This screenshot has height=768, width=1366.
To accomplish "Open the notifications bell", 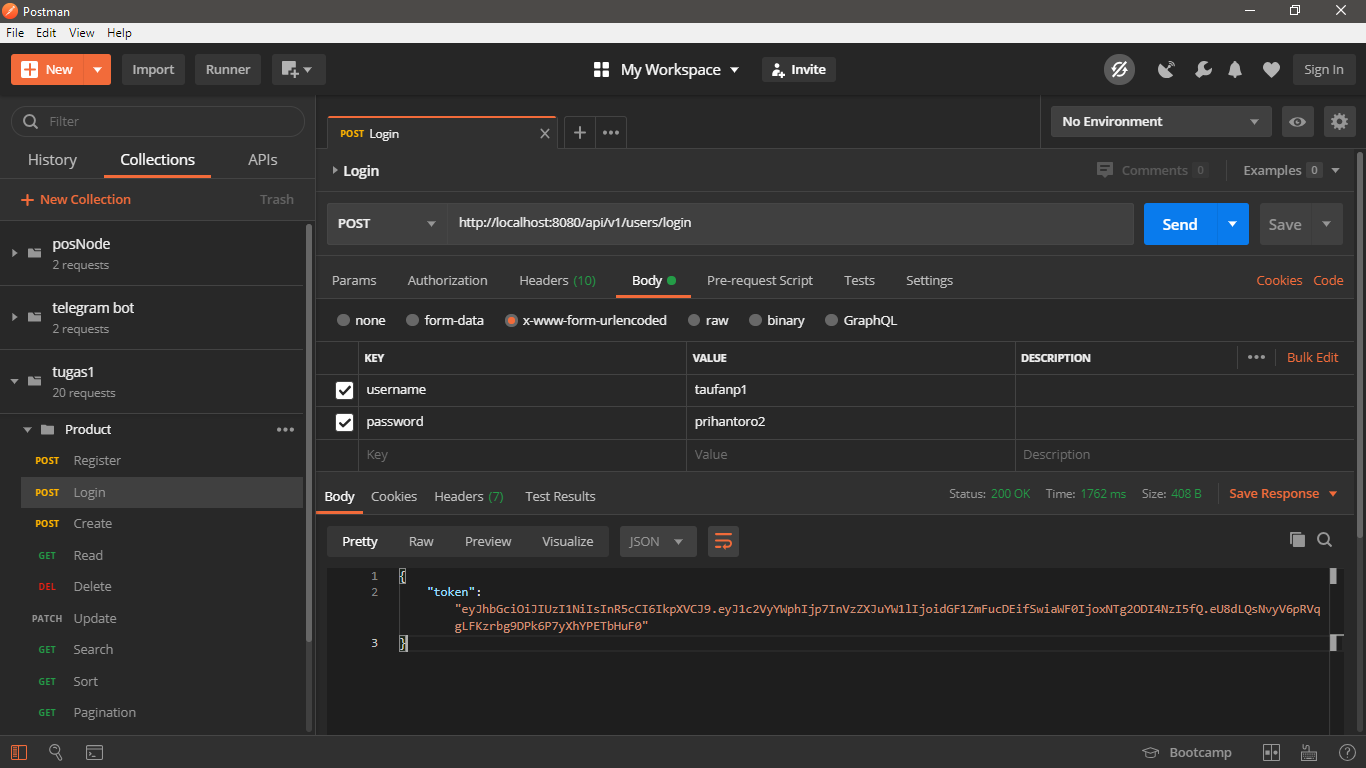I will coord(1235,69).
